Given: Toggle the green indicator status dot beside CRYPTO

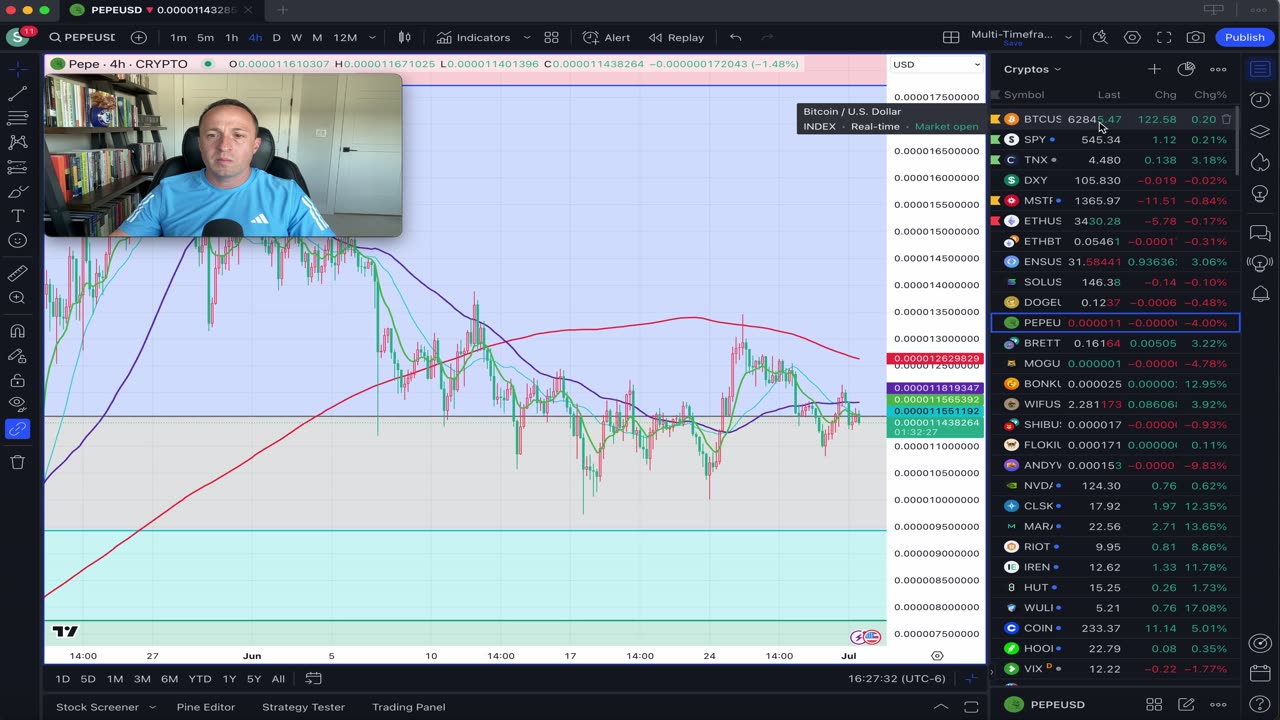Looking at the screenshot, I should (x=208, y=64).
